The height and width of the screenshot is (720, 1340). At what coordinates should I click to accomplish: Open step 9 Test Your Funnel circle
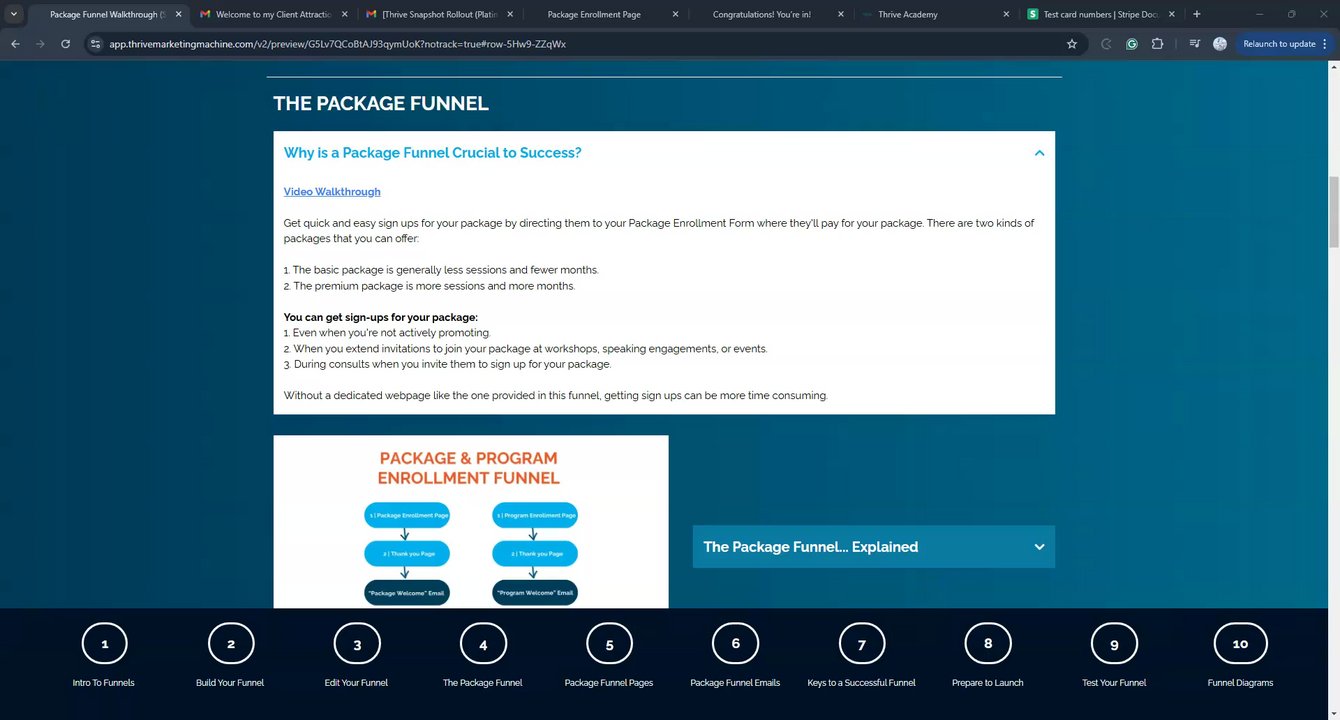coord(1114,644)
